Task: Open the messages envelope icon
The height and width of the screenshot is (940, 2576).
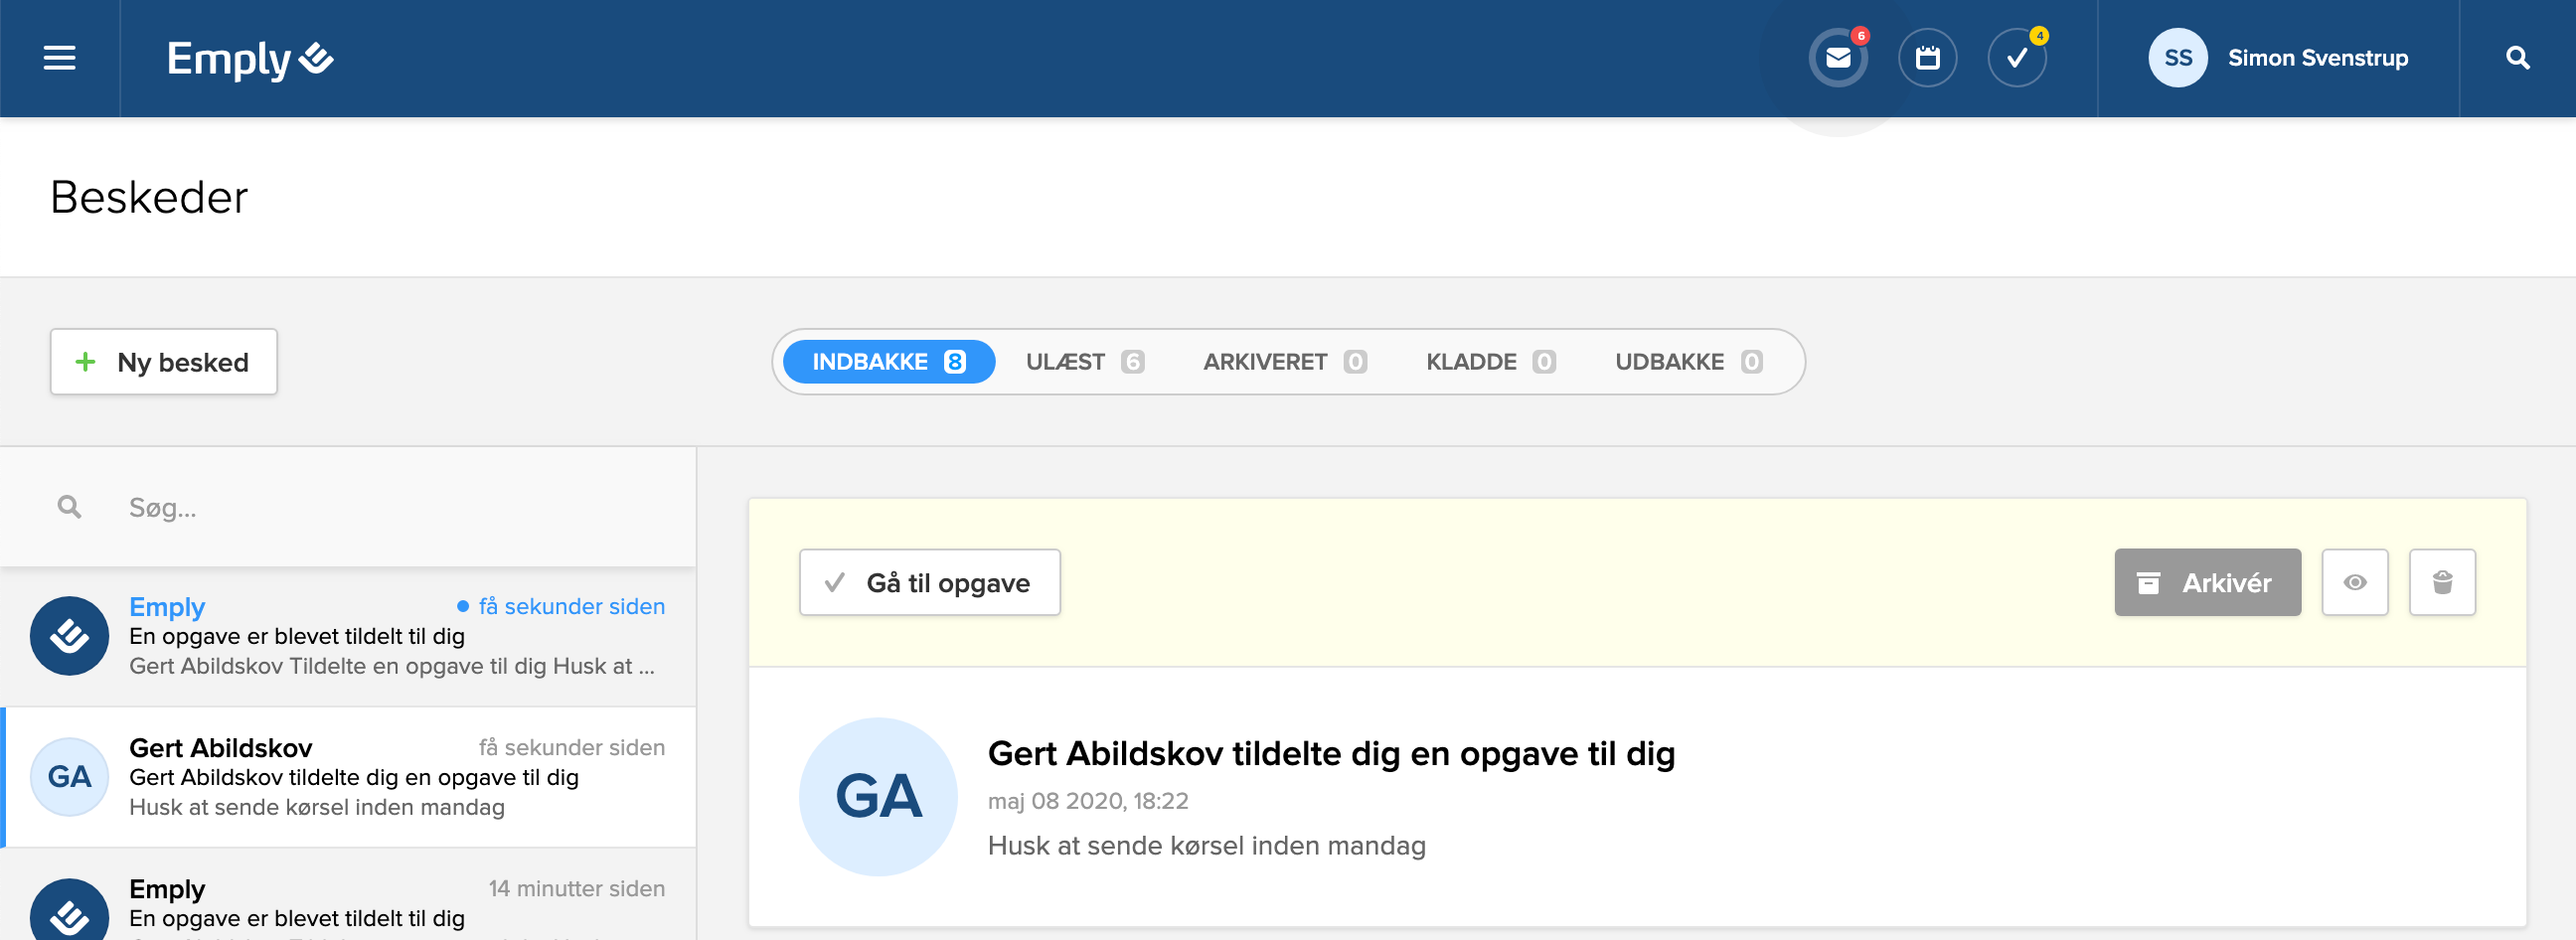Action: tap(1837, 58)
